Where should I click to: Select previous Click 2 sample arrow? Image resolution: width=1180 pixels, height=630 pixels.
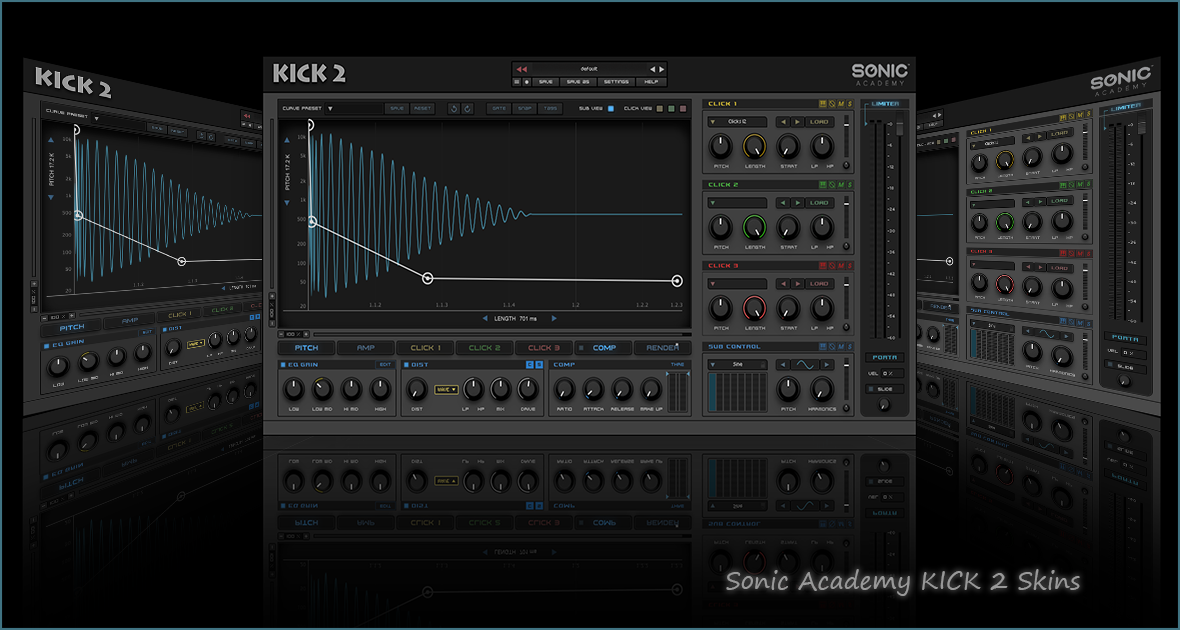[x=783, y=202]
